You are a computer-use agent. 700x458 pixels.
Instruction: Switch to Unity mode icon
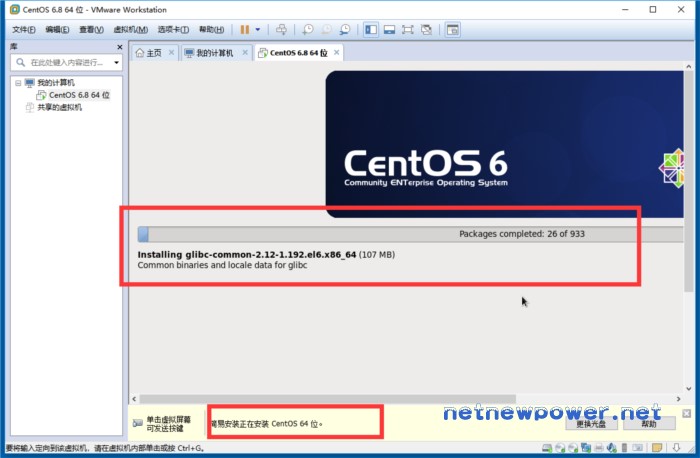[426, 29]
